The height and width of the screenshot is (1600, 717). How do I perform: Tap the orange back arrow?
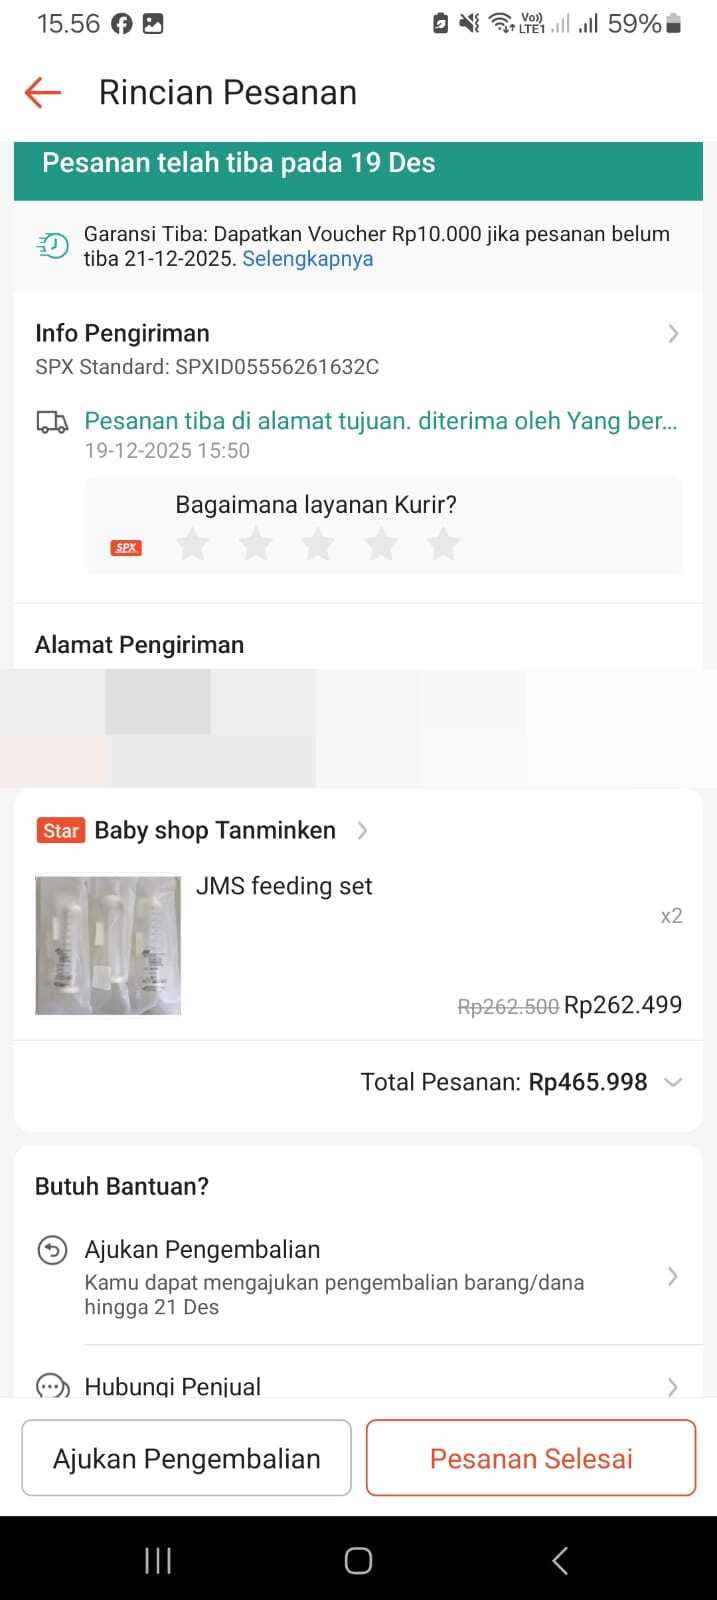click(43, 93)
